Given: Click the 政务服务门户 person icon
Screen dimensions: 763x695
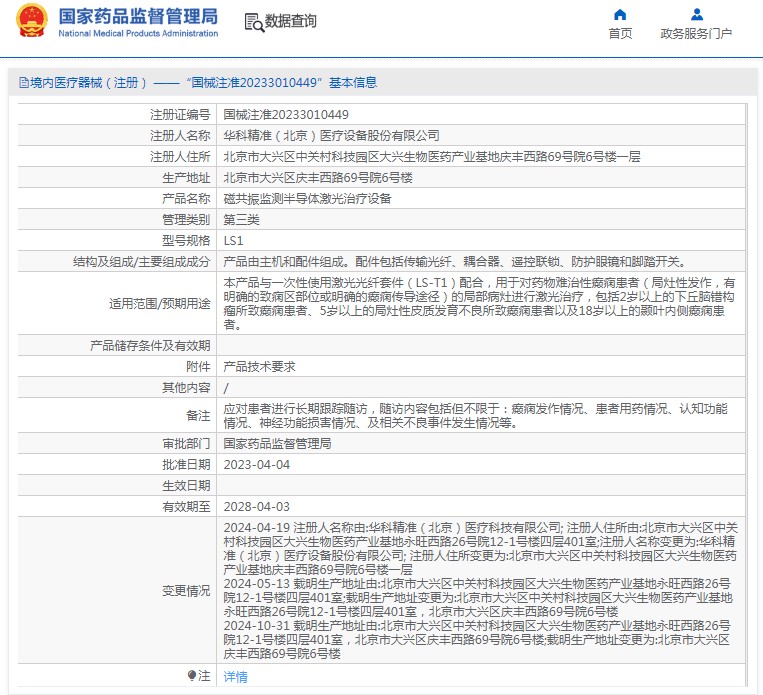Looking at the screenshot, I should pyautogui.click(x=696, y=15).
